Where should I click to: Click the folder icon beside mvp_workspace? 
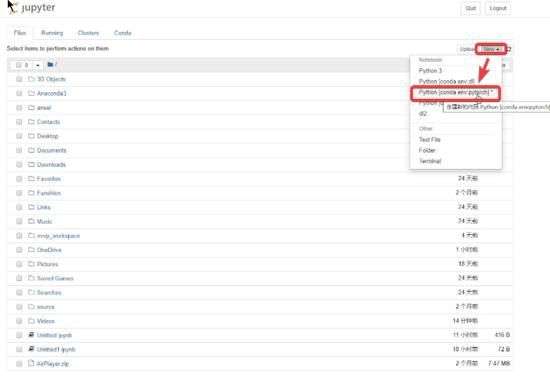(x=31, y=235)
